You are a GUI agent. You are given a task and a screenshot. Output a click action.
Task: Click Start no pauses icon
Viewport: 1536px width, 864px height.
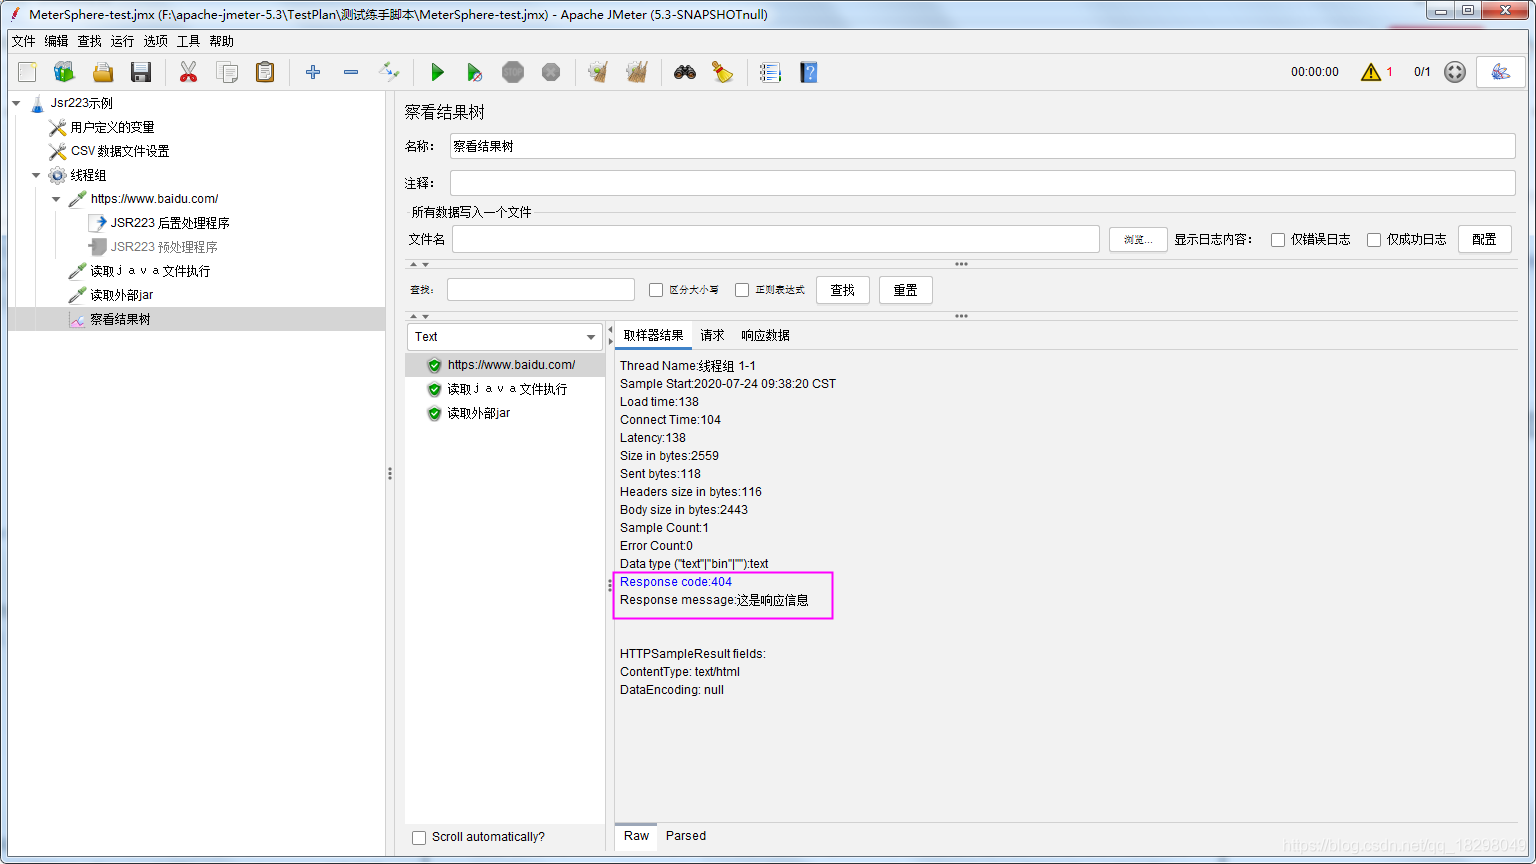tap(475, 72)
